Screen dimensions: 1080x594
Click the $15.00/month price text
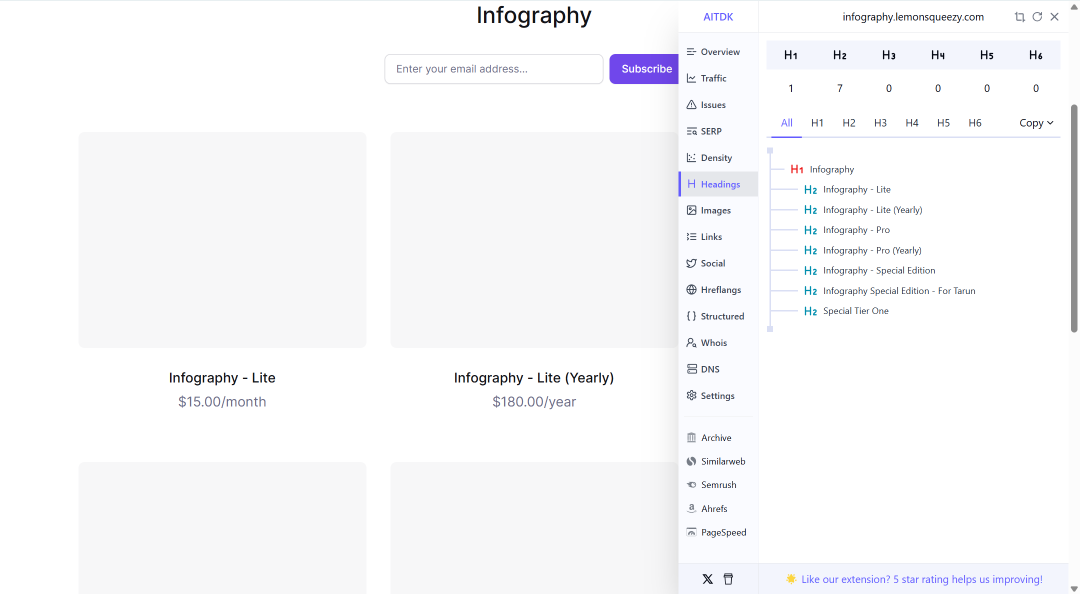[222, 402]
